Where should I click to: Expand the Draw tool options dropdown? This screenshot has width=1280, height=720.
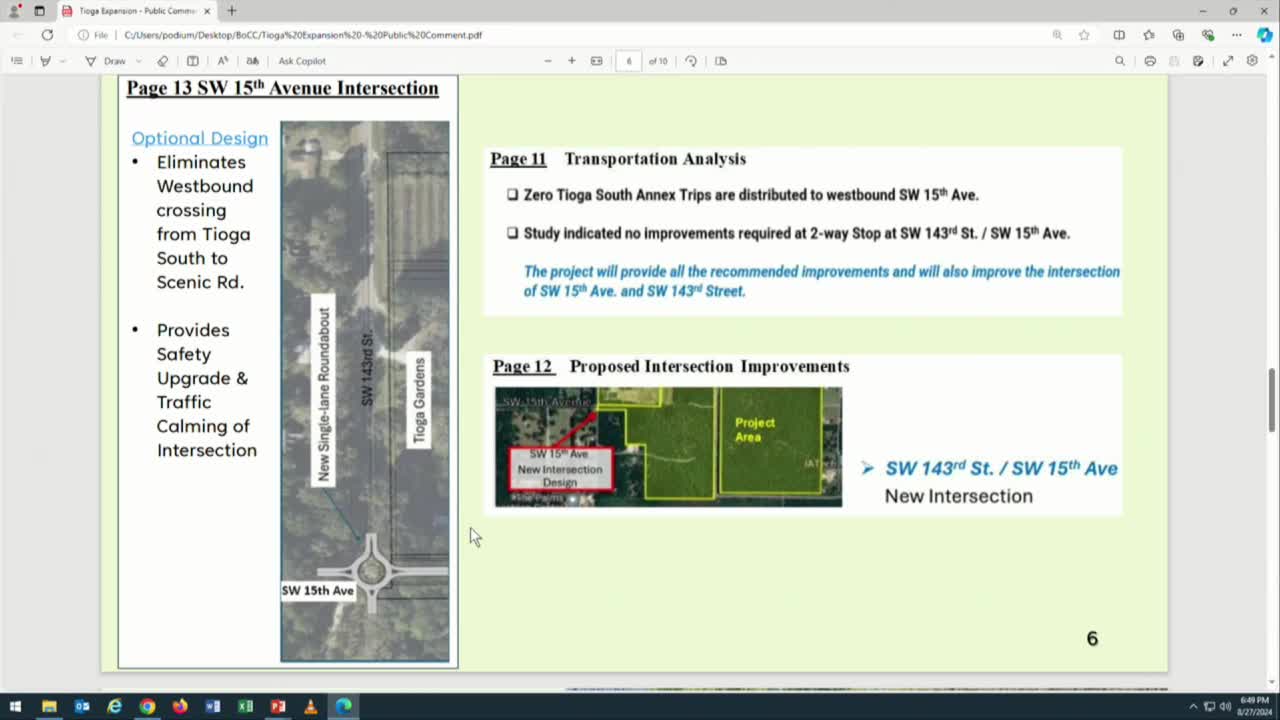(x=138, y=61)
